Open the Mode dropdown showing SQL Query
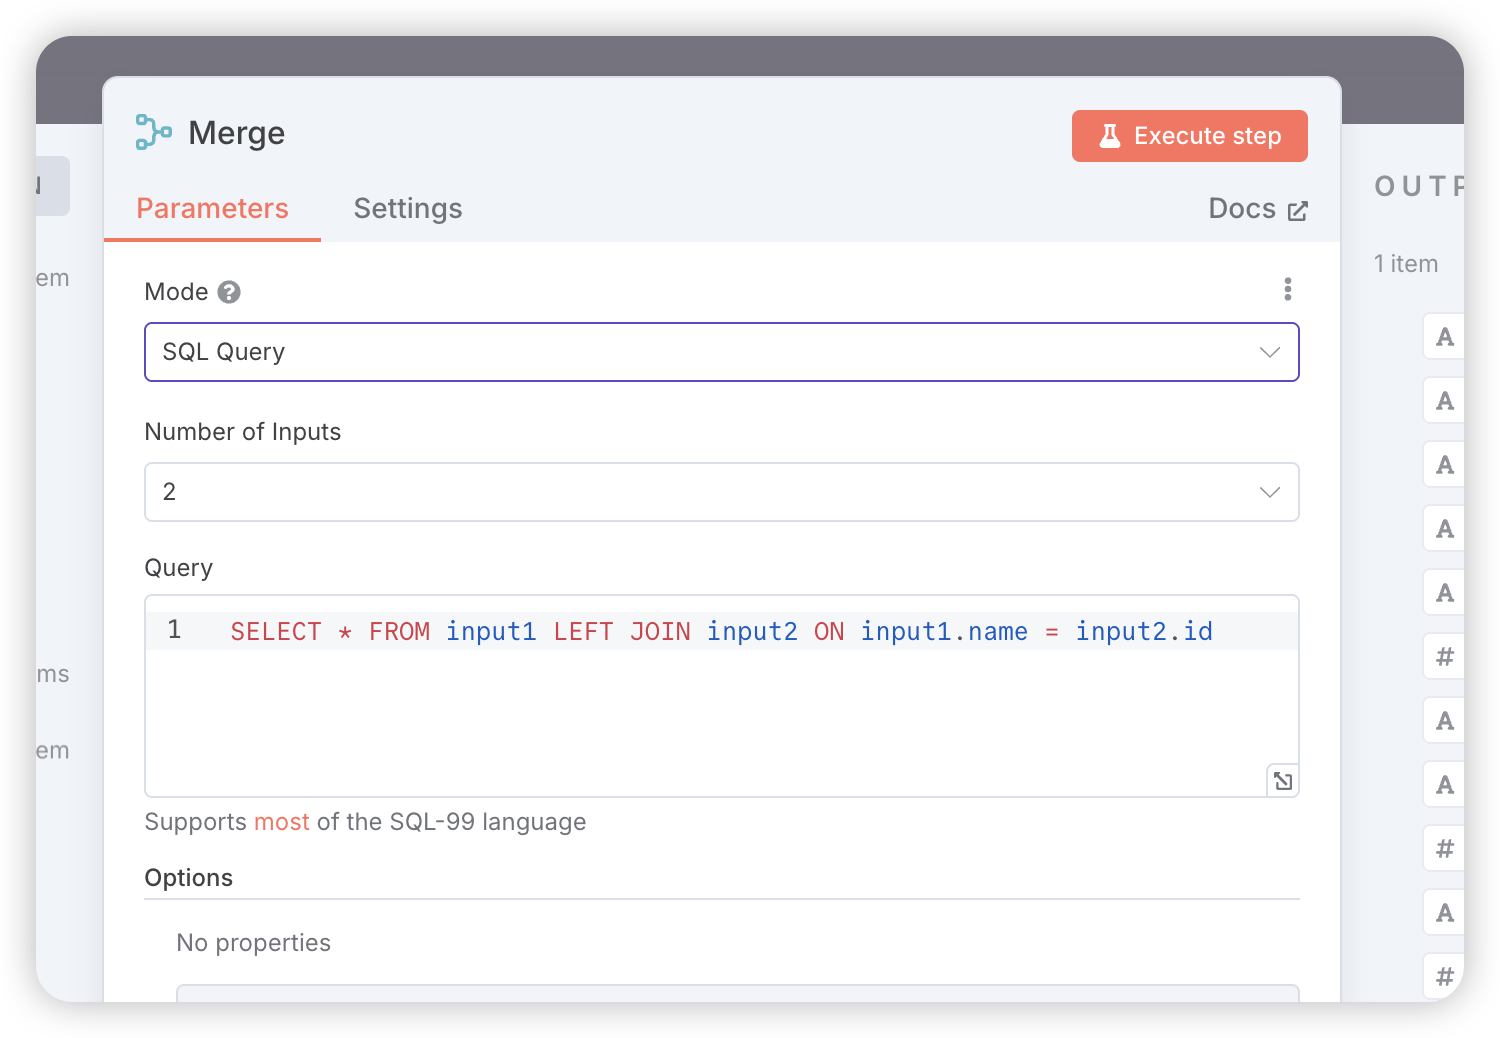 click(x=721, y=352)
